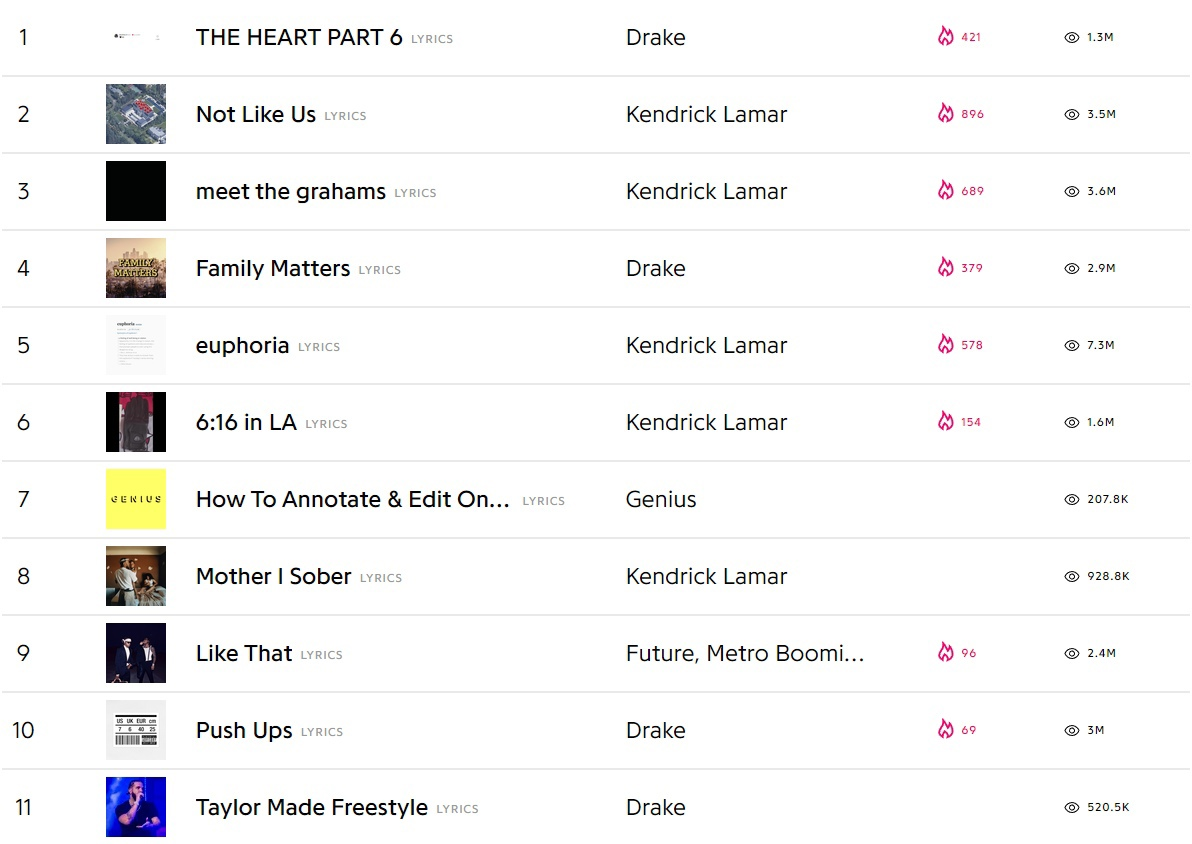Click the flame icon on 6:16 in LA row

click(x=945, y=422)
